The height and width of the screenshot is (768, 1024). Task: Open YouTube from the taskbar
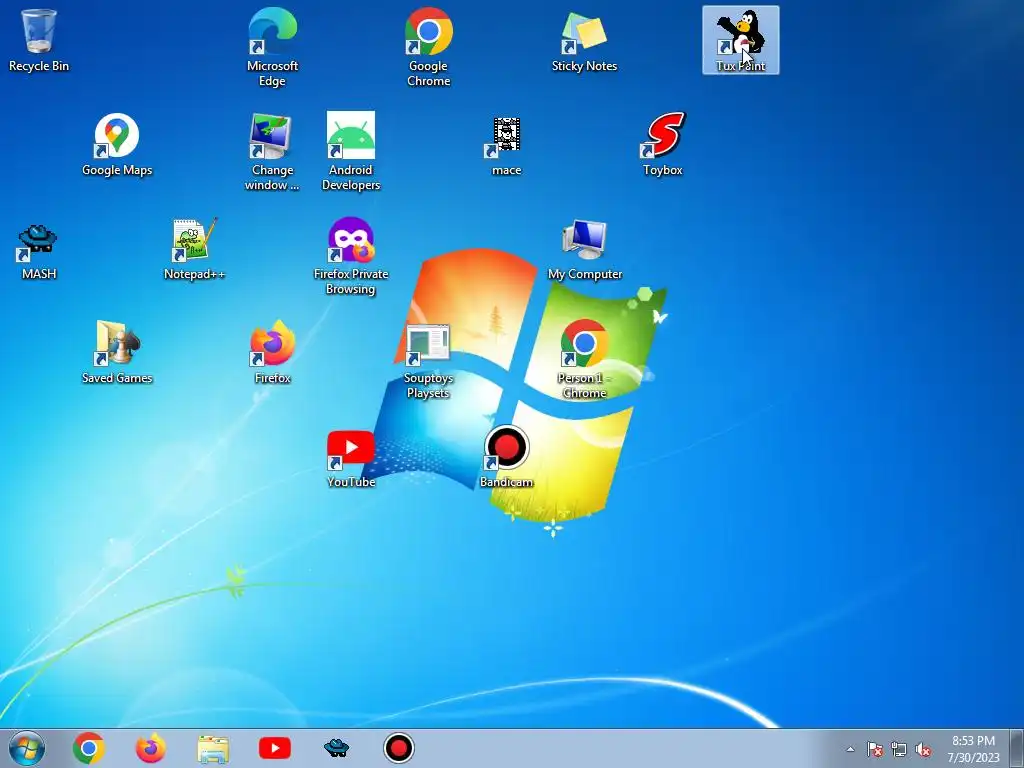tap(275, 748)
